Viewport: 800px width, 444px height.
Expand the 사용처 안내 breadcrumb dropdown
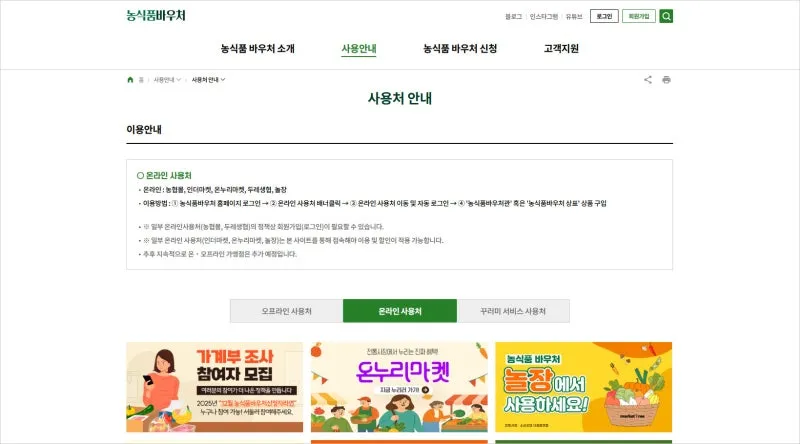pos(208,80)
